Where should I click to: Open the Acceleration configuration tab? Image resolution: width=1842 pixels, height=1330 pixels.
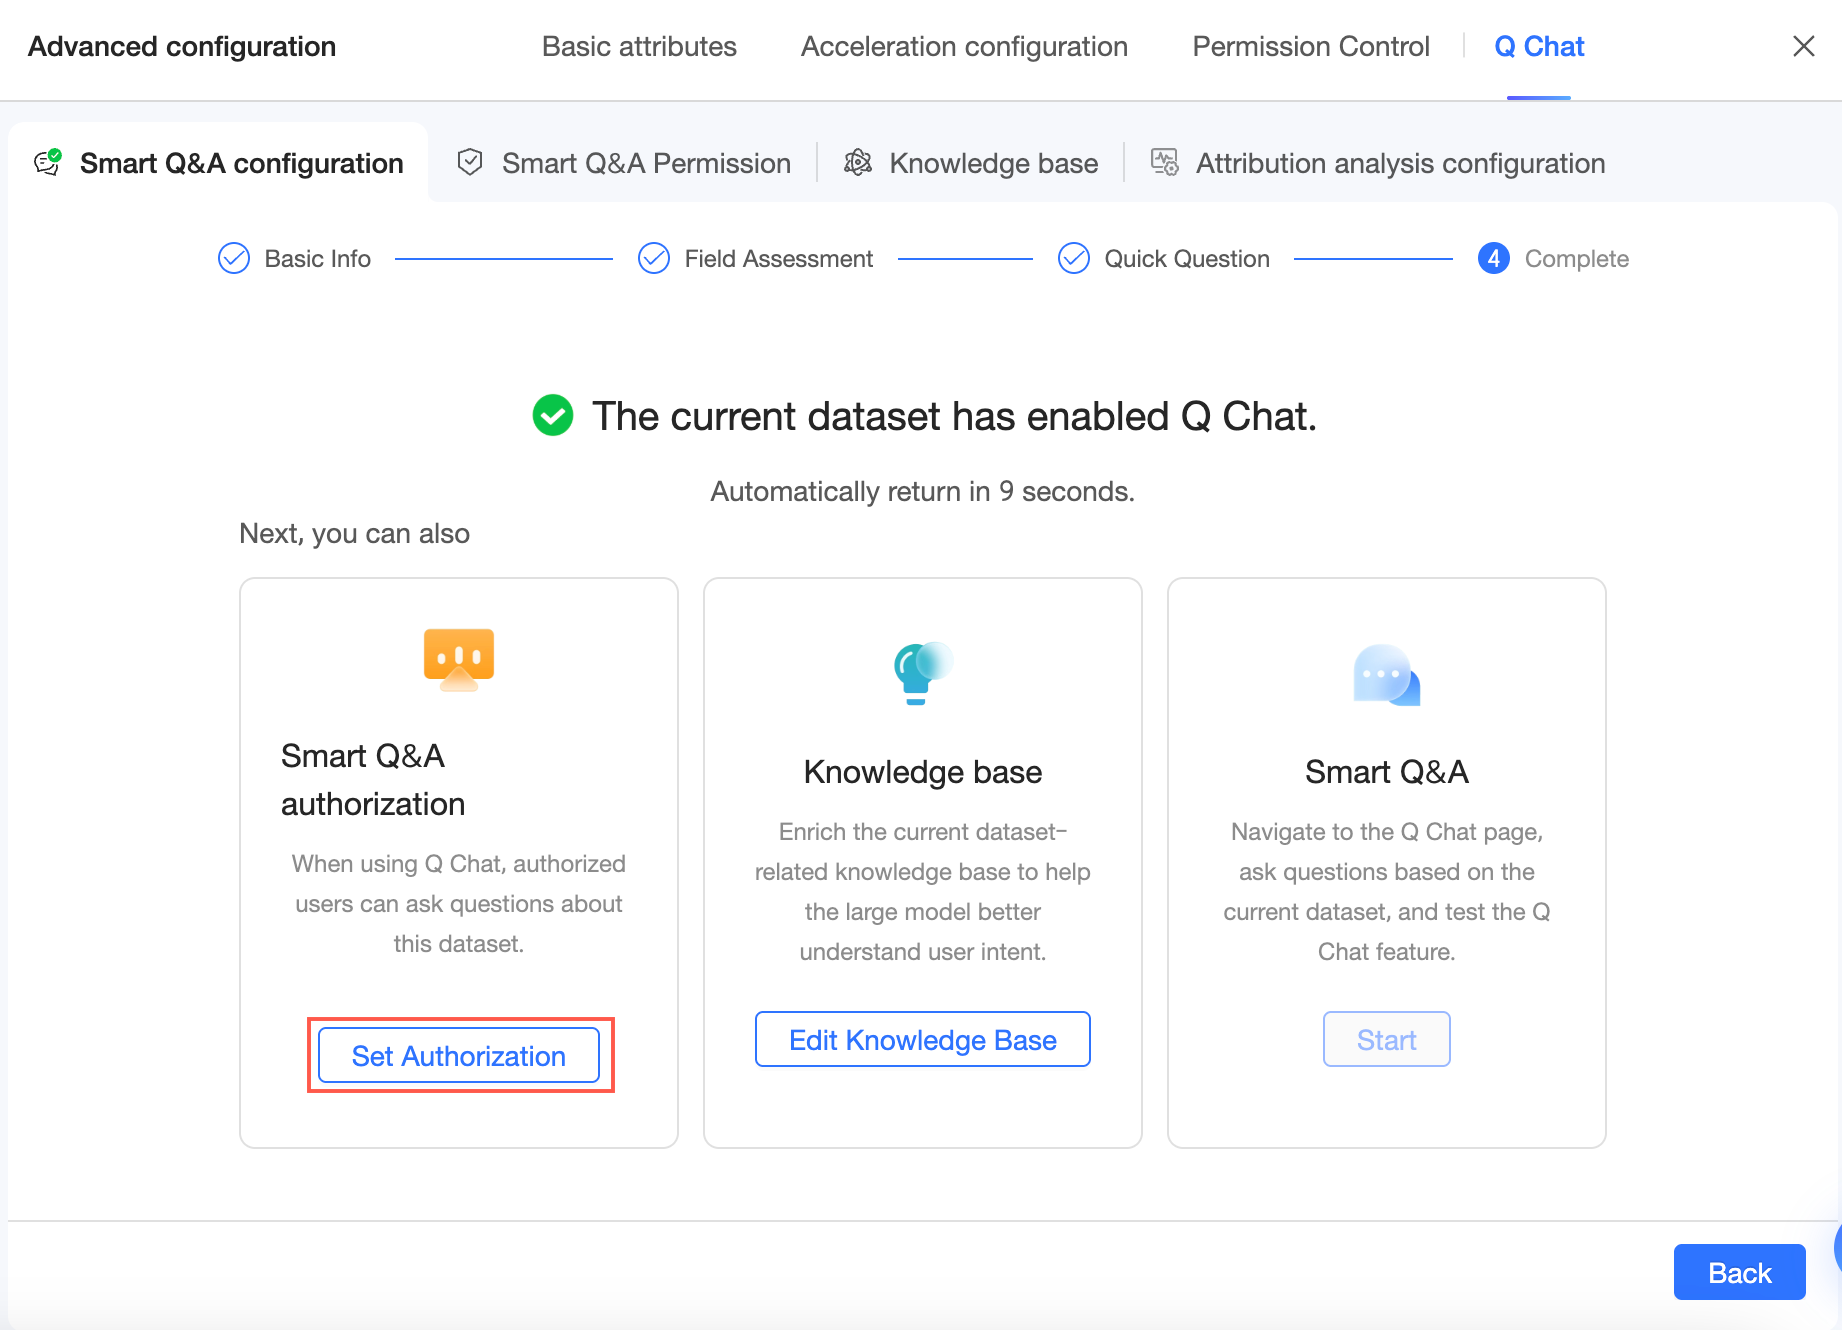(964, 46)
